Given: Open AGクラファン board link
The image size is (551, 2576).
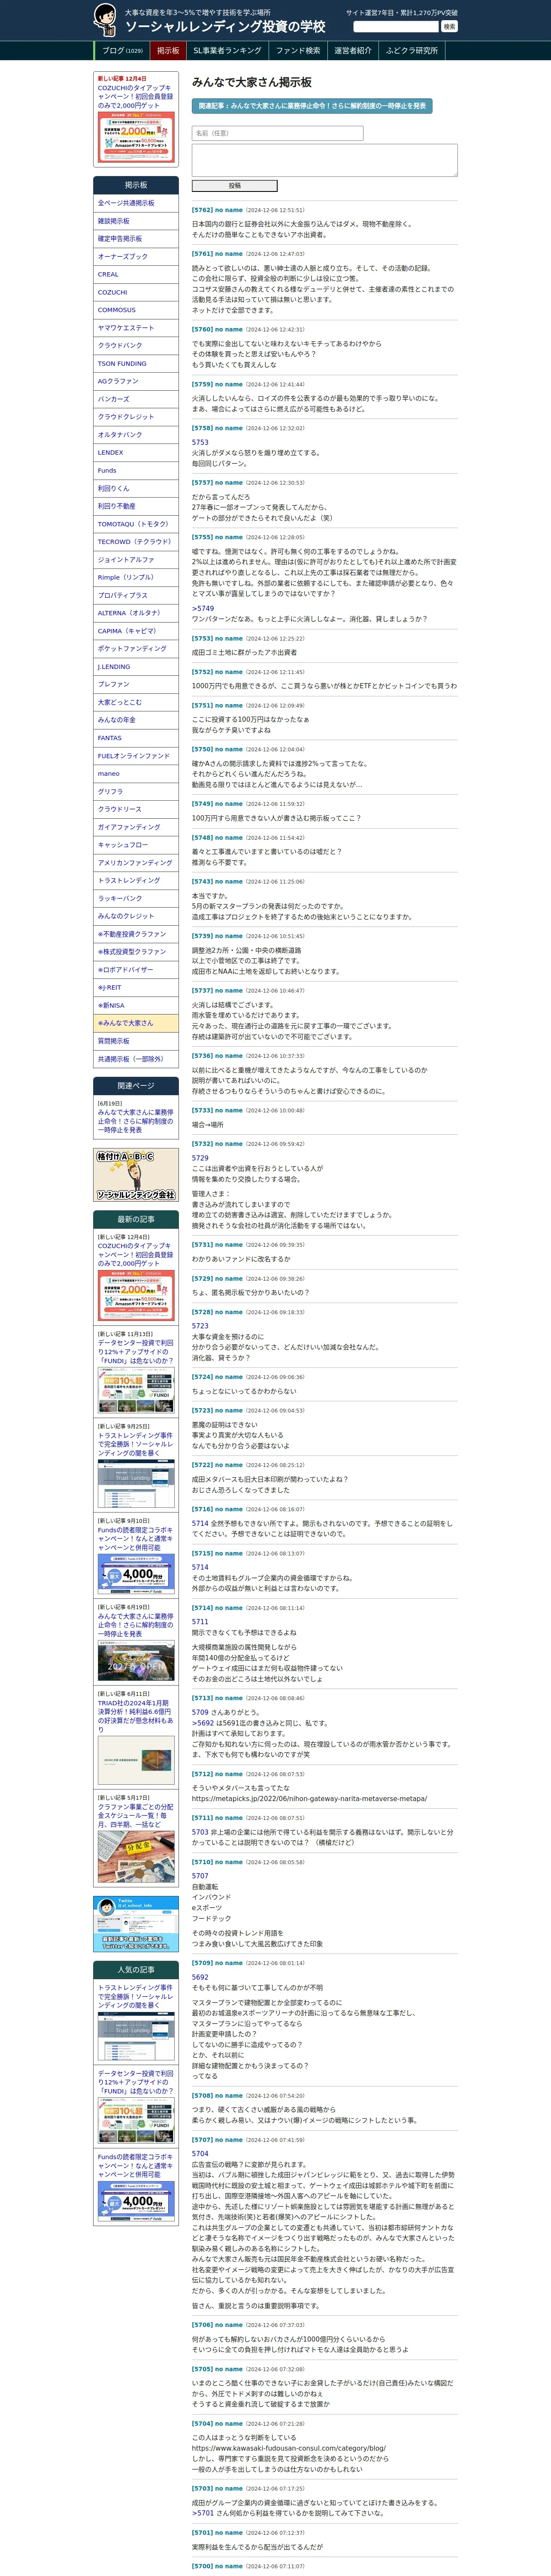Looking at the screenshot, I should pyautogui.click(x=136, y=381).
